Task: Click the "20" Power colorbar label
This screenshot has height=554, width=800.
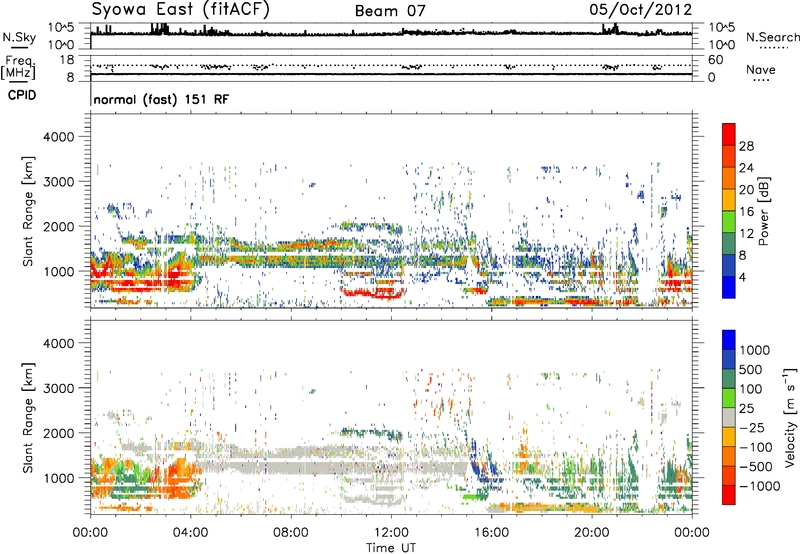Action: click(746, 190)
